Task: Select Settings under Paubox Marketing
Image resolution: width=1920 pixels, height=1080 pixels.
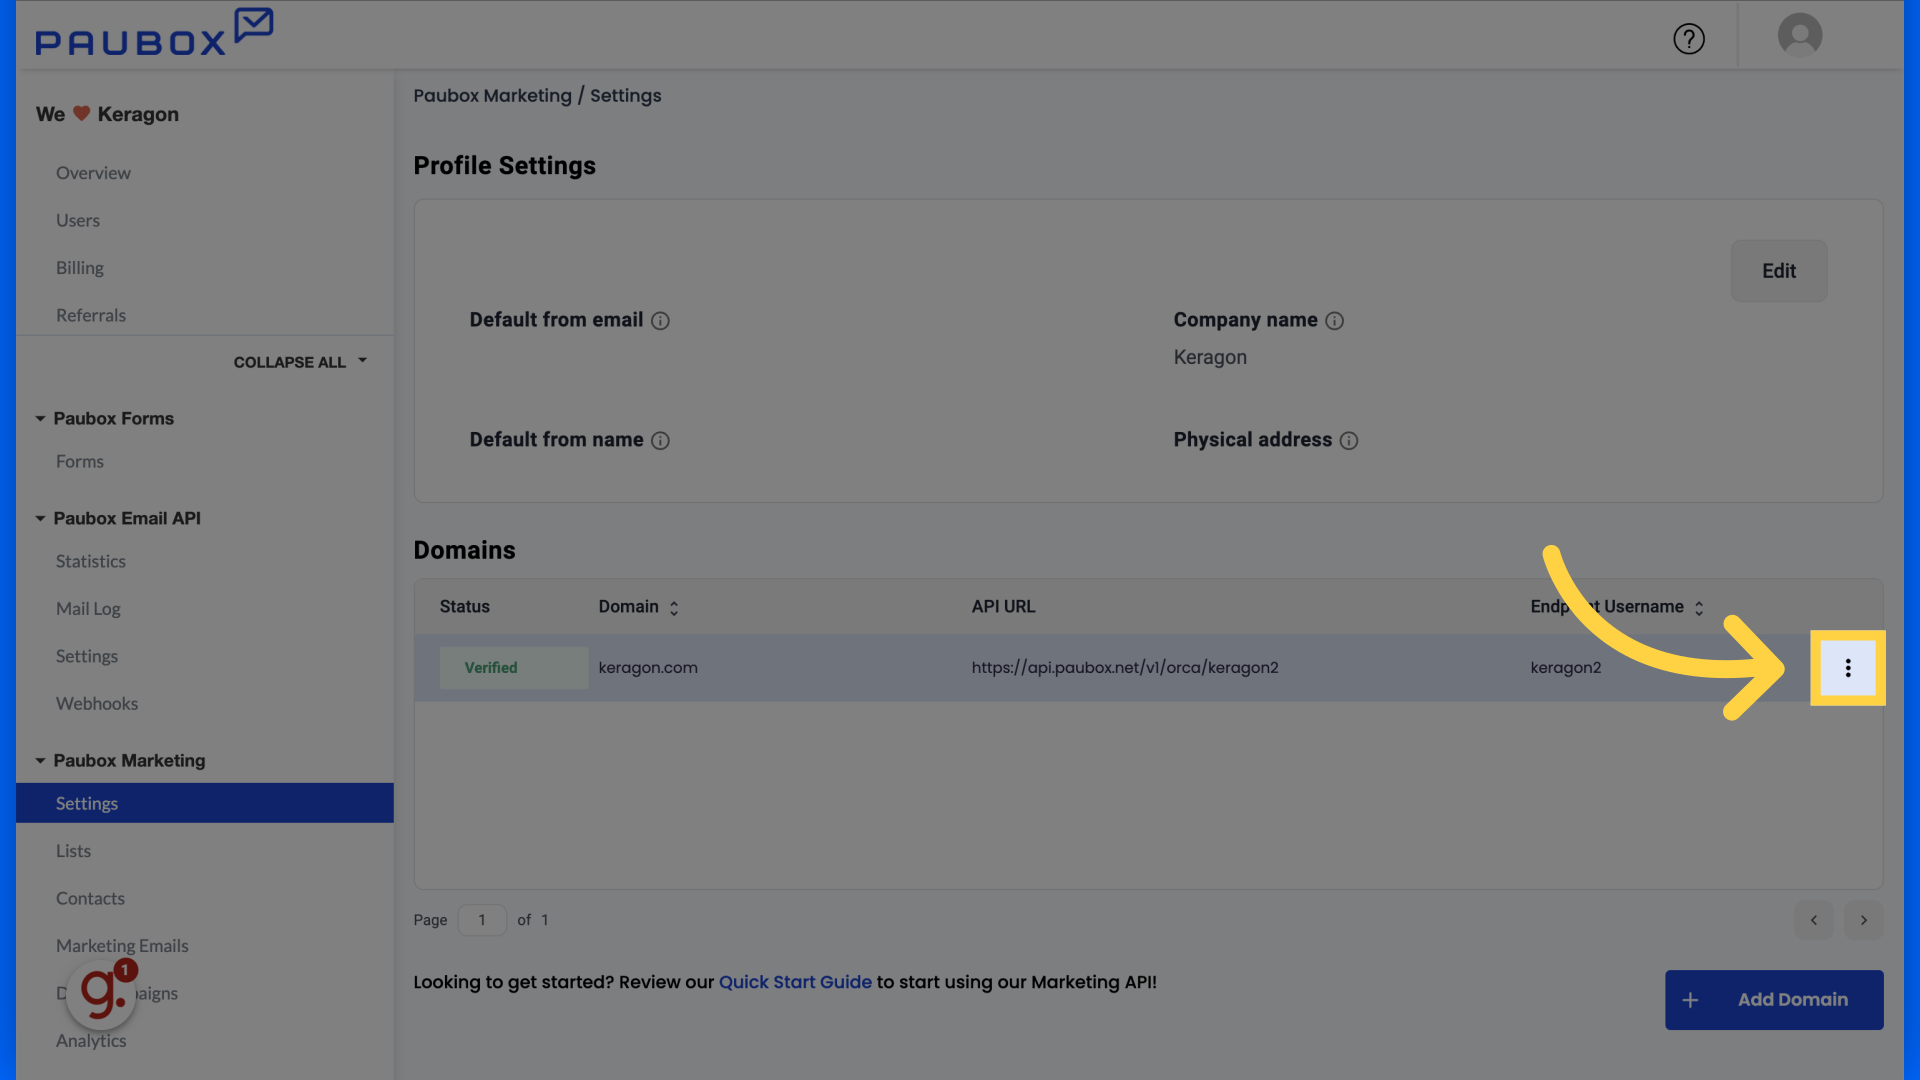Action: click(205, 803)
